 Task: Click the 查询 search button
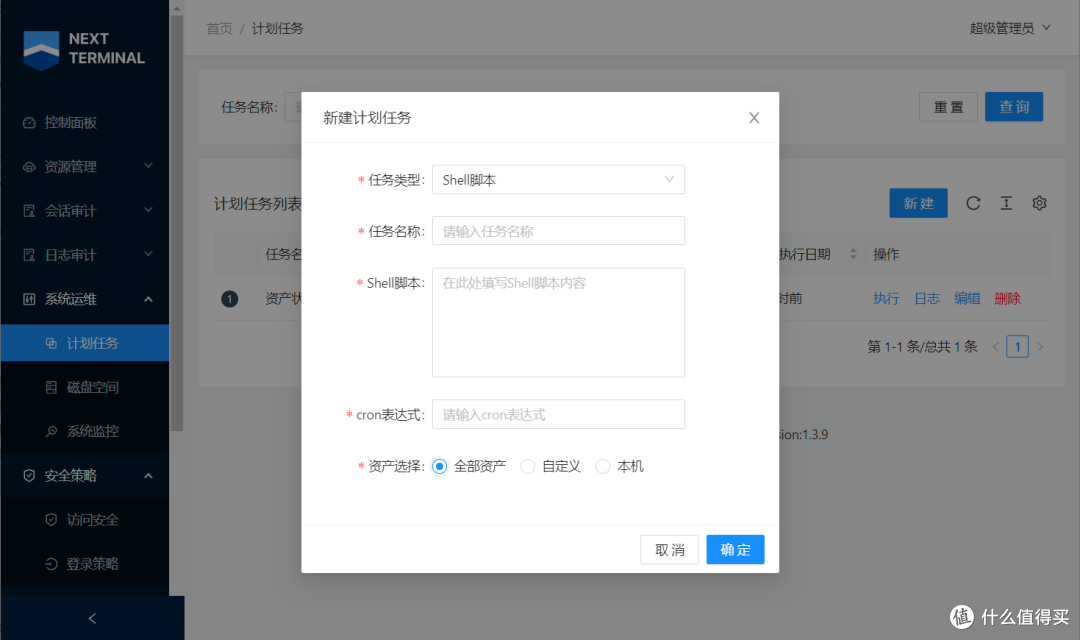(x=1014, y=107)
